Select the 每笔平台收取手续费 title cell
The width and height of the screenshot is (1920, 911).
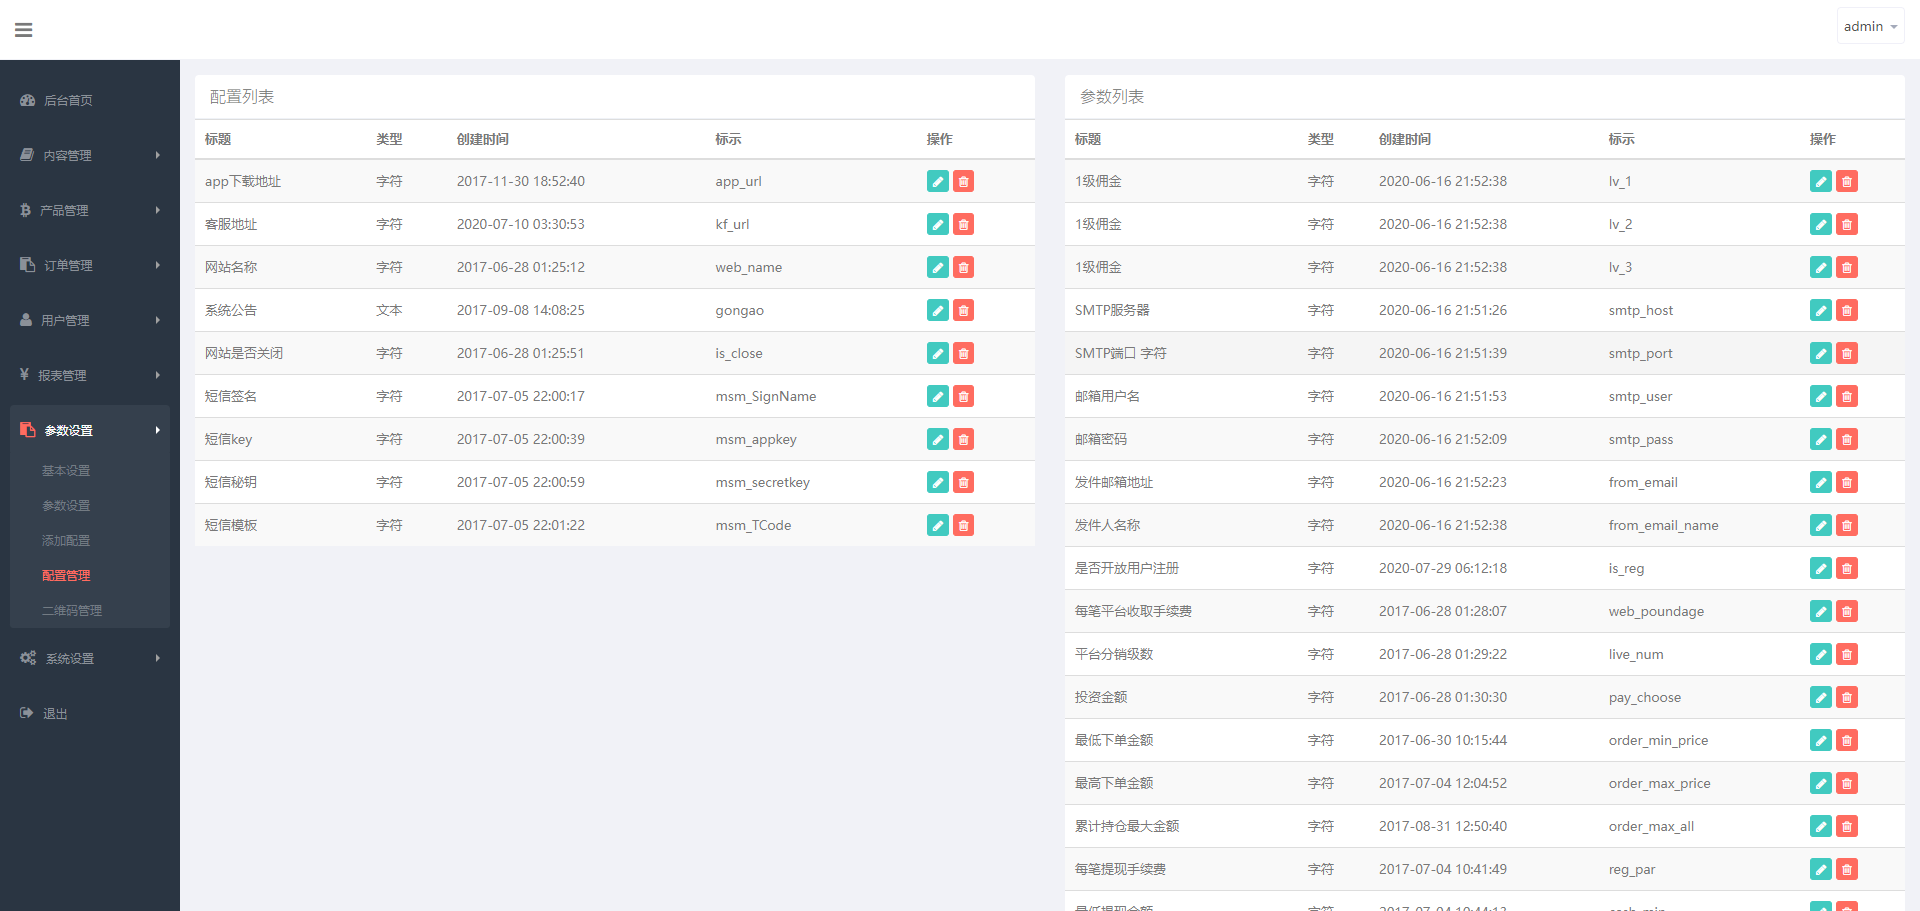pos(1133,611)
